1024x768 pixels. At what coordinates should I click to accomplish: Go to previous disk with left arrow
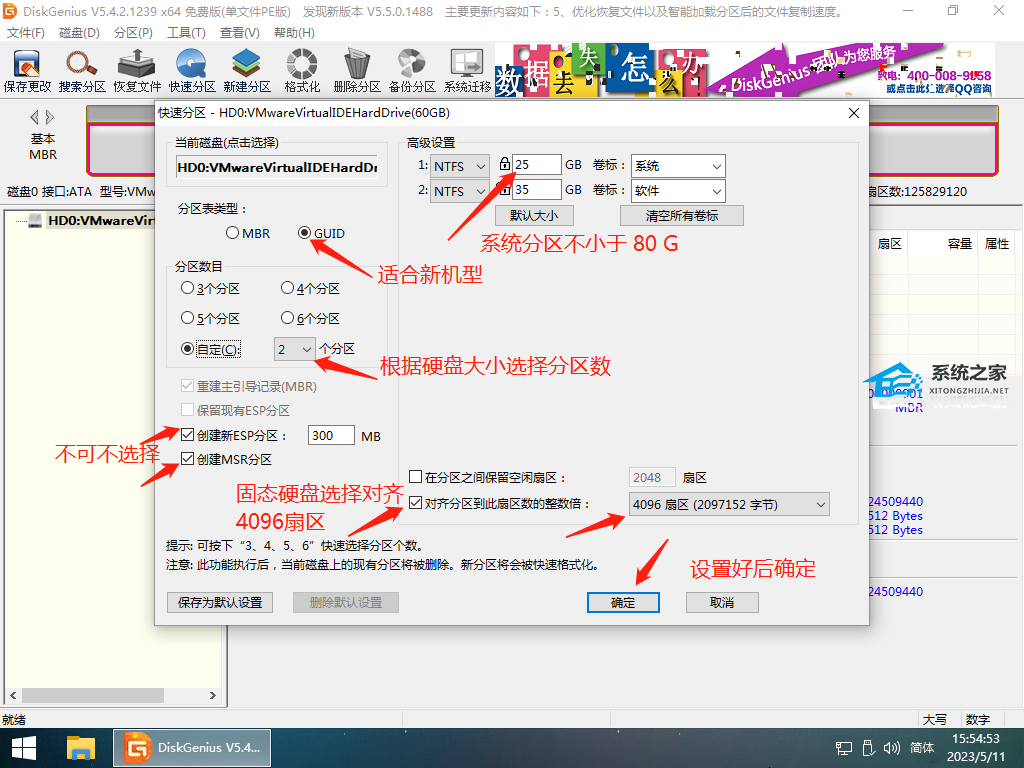(x=34, y=118)
